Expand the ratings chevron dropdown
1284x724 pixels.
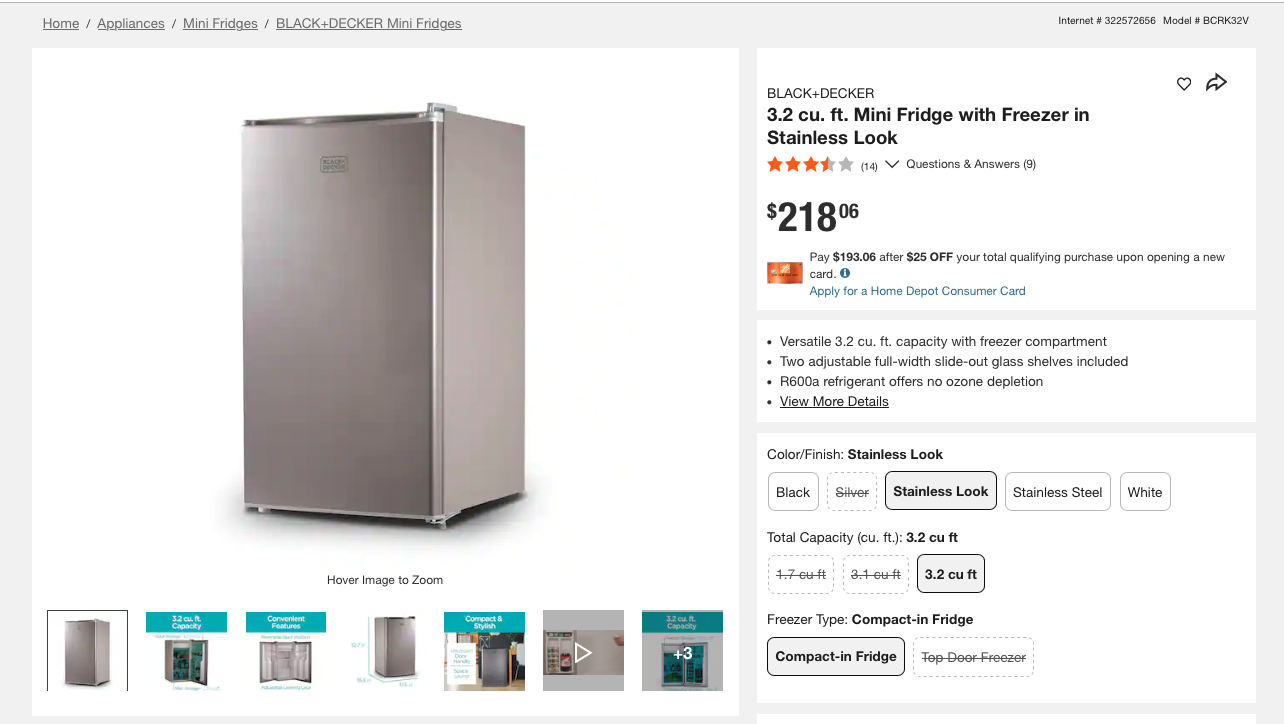[892, 164]
